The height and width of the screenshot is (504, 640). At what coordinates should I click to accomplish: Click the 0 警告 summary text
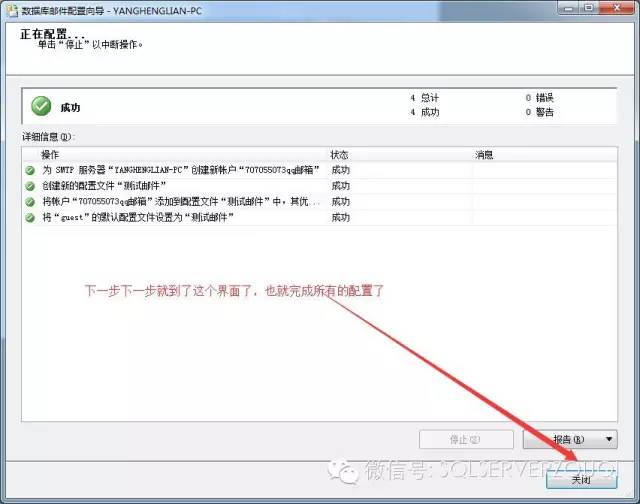coord(540,112)
